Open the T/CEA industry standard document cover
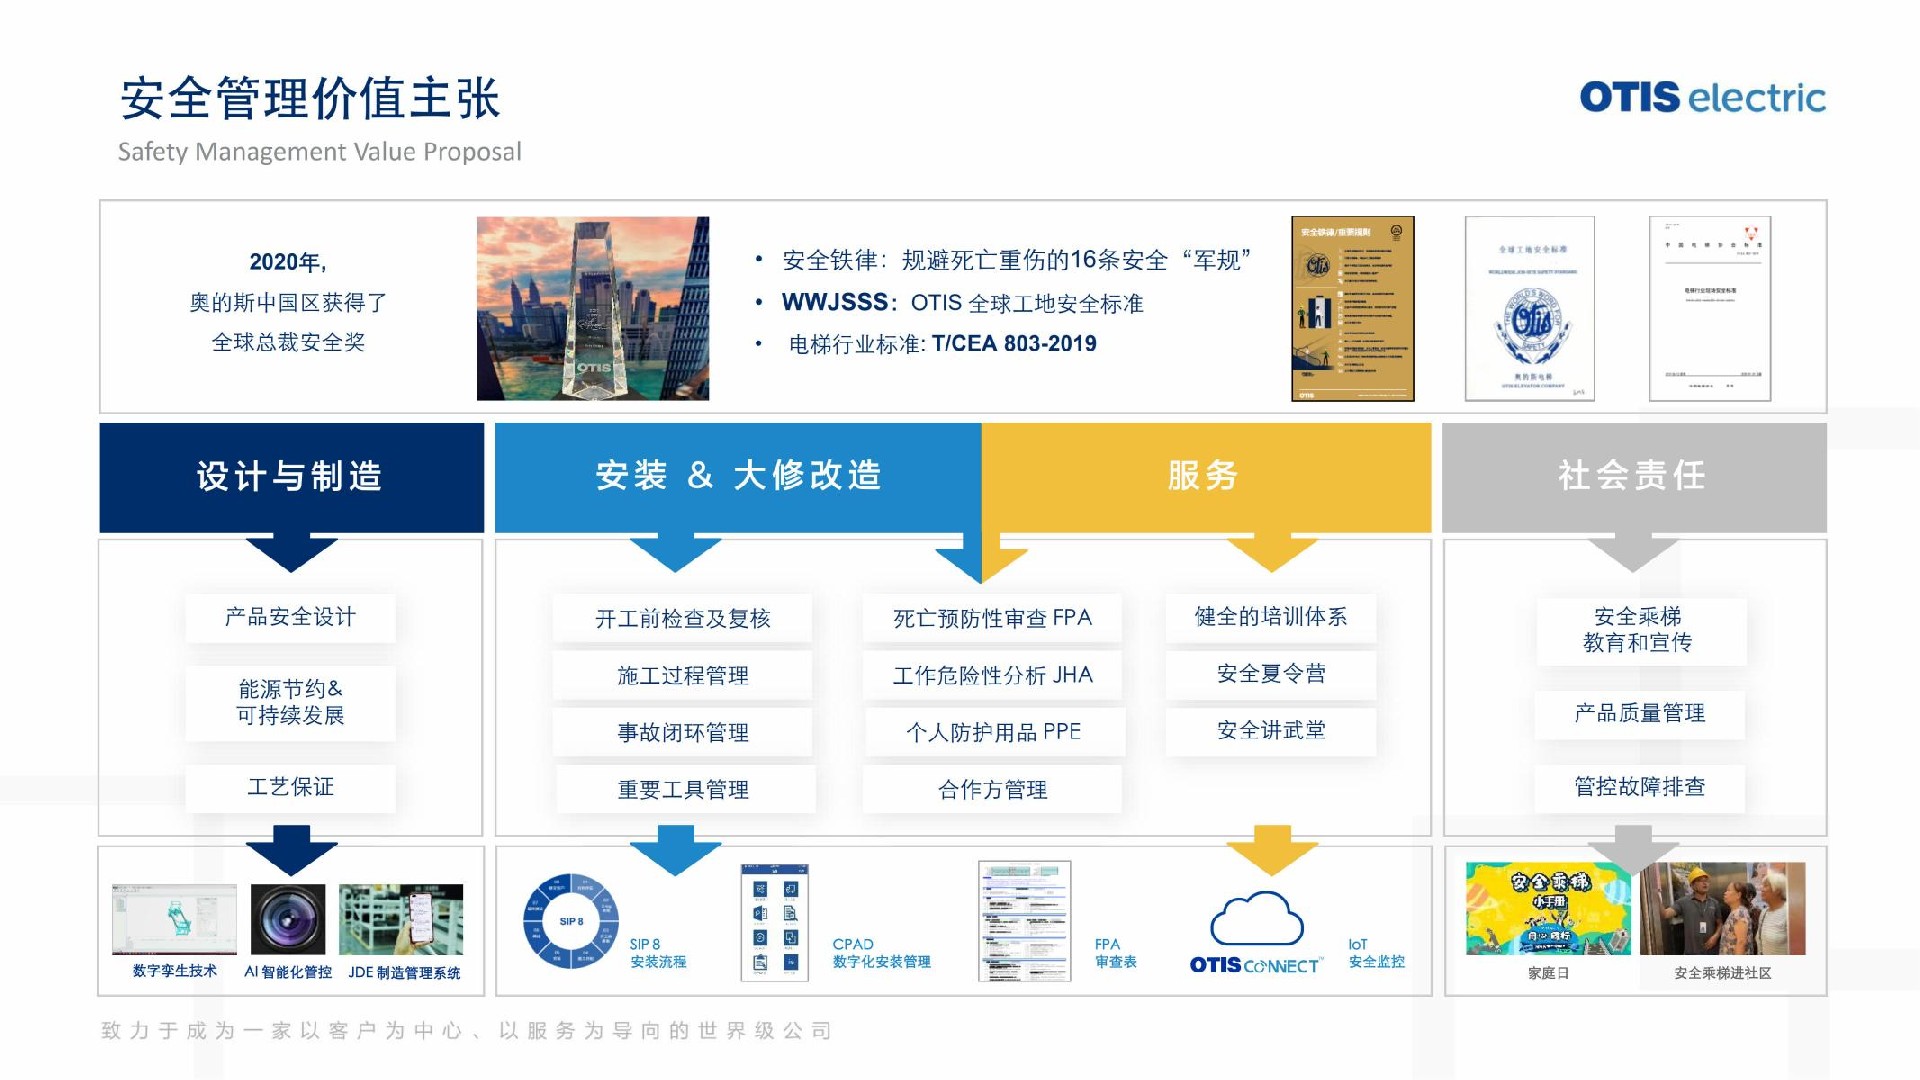 pos(1710,308)
